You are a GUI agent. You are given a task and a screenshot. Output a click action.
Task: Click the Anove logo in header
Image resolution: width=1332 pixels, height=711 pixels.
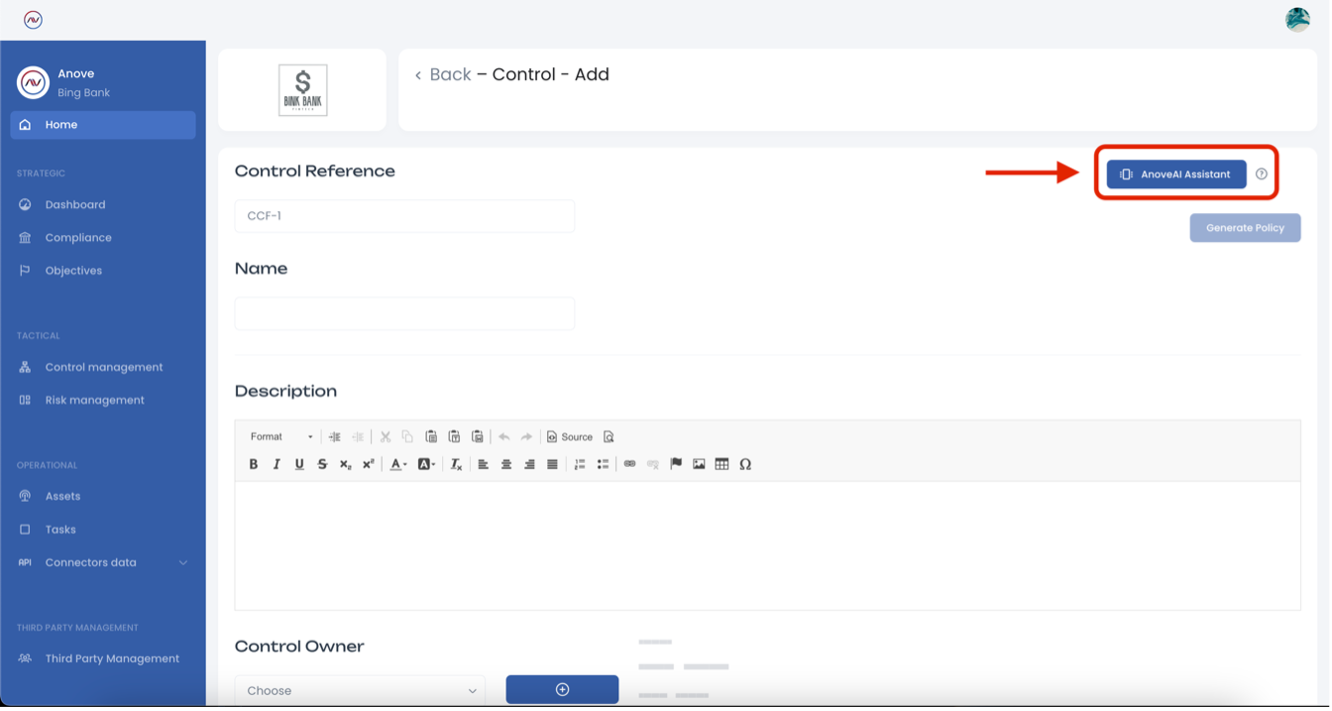tap(33, 19)
